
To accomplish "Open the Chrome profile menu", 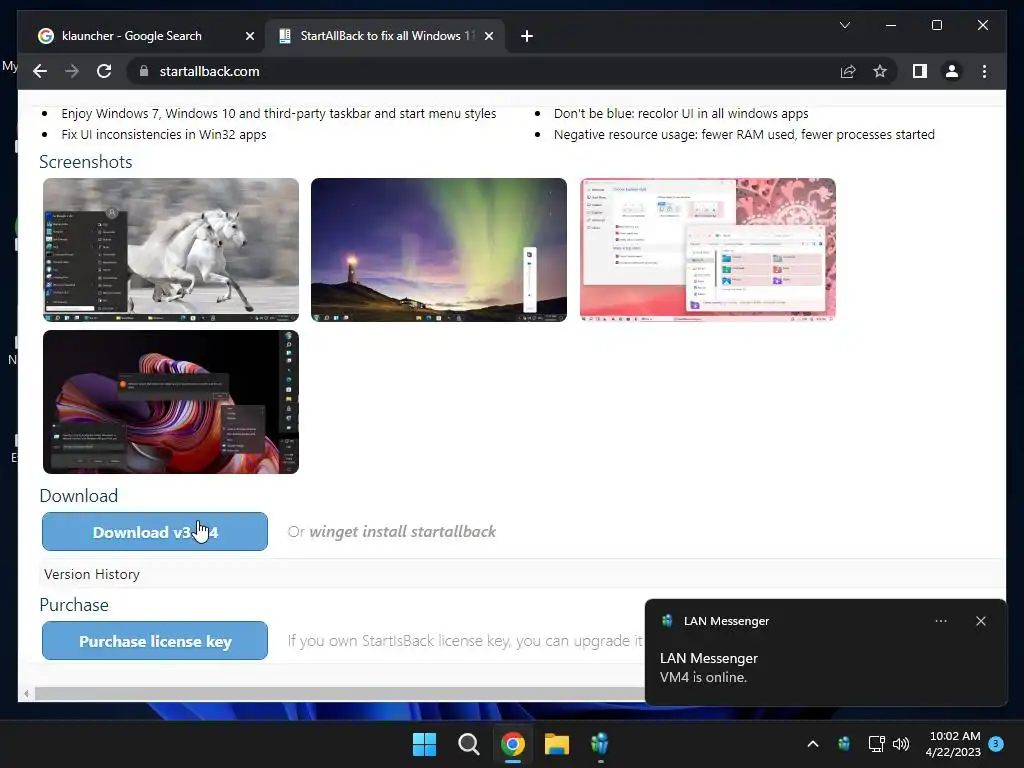I will point(952,71).
